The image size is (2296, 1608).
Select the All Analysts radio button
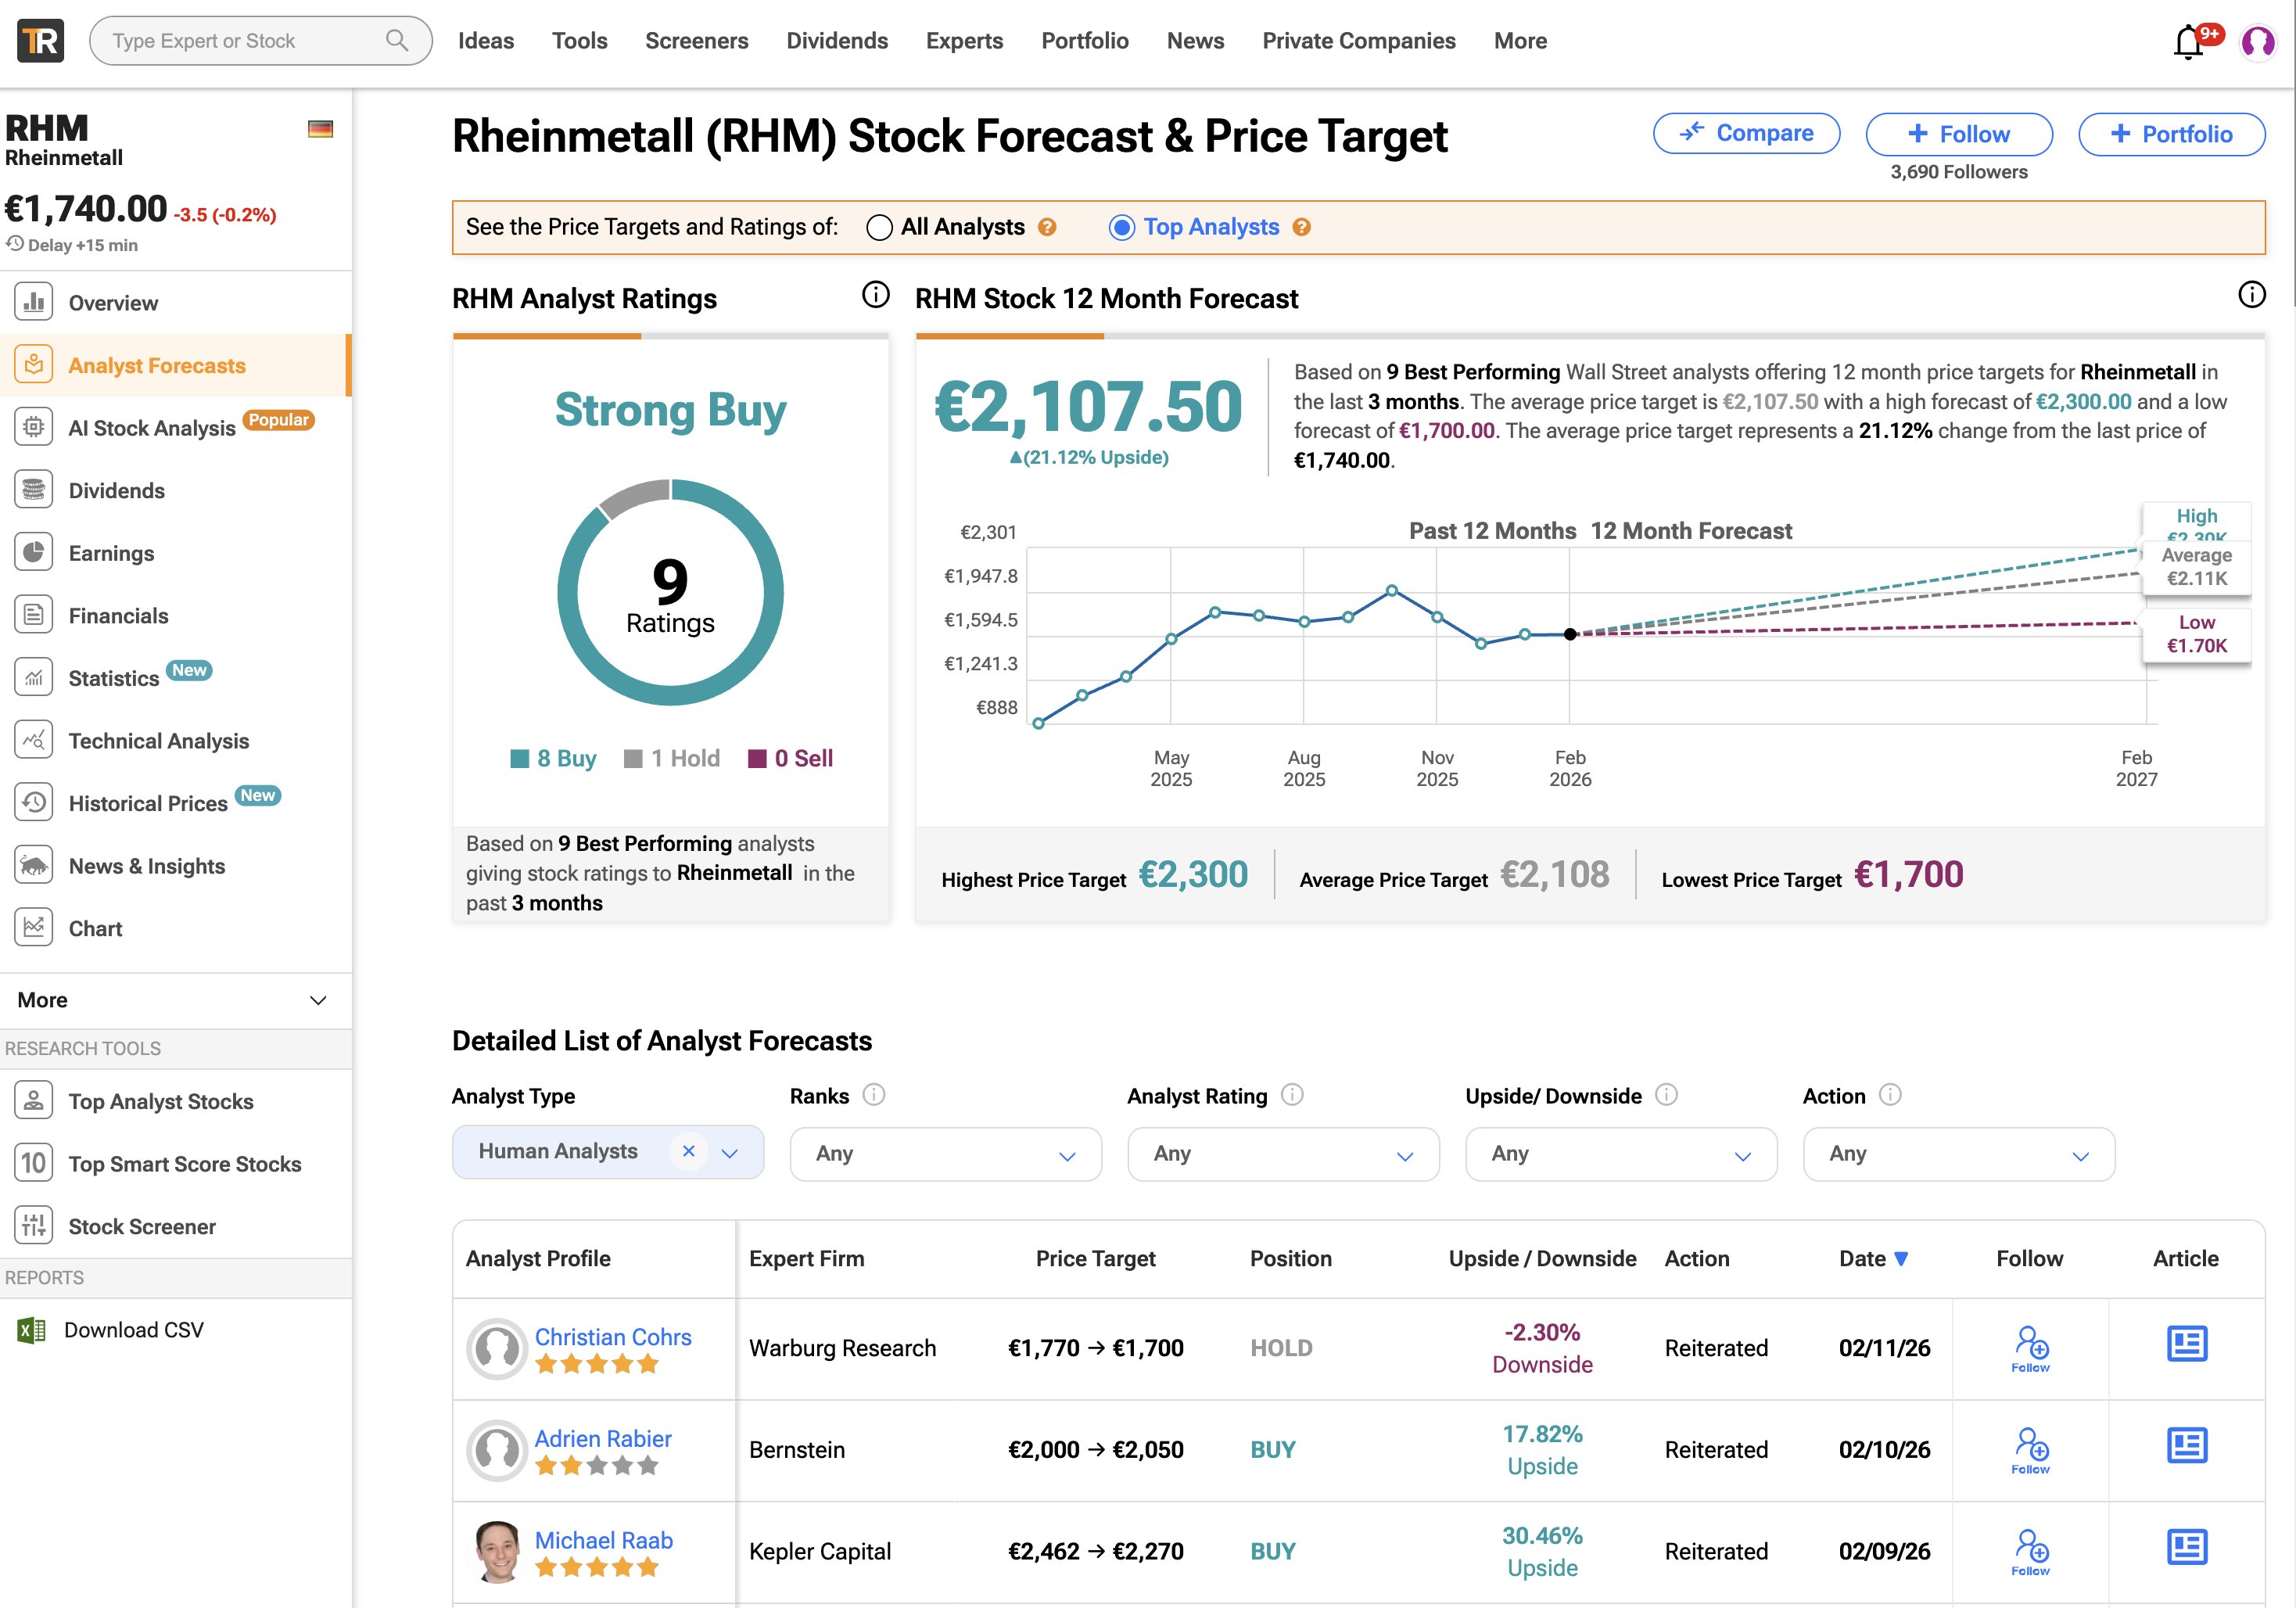(878, 227)
